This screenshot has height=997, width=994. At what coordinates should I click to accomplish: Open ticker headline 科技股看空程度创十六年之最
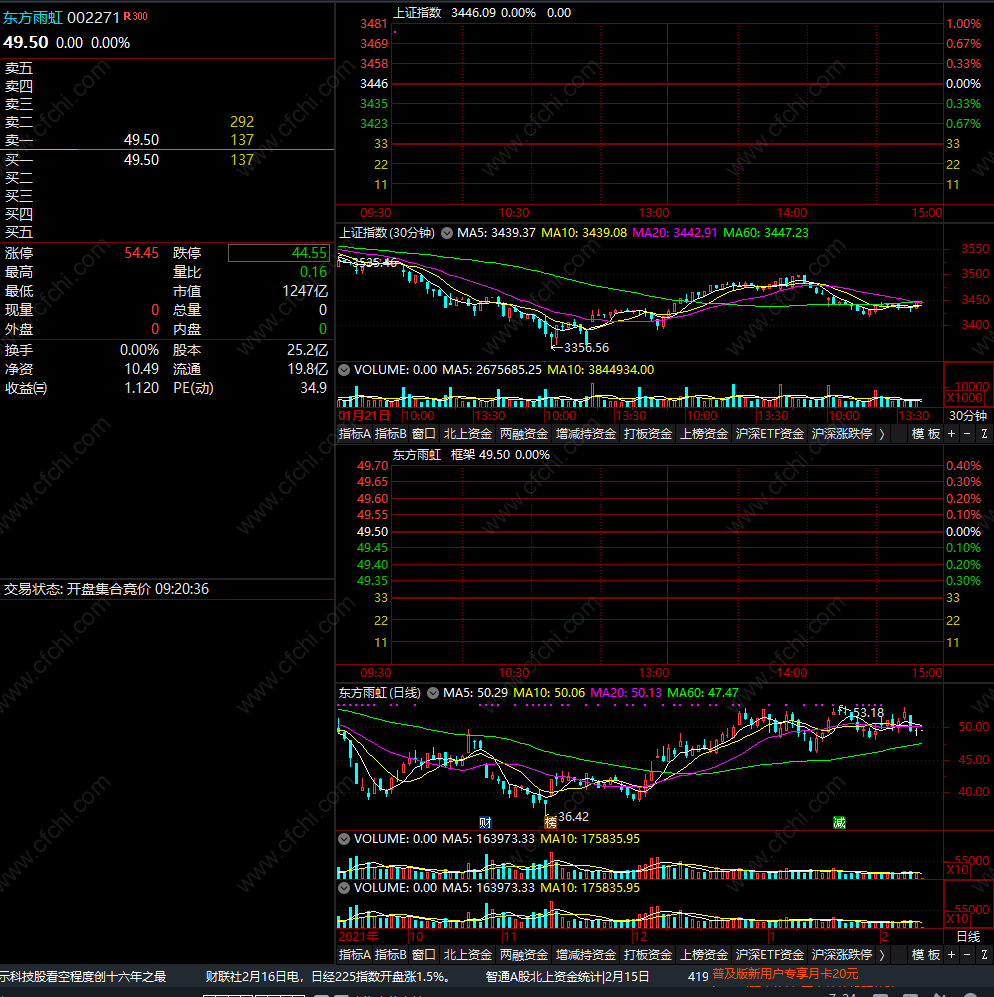point(83,977)
